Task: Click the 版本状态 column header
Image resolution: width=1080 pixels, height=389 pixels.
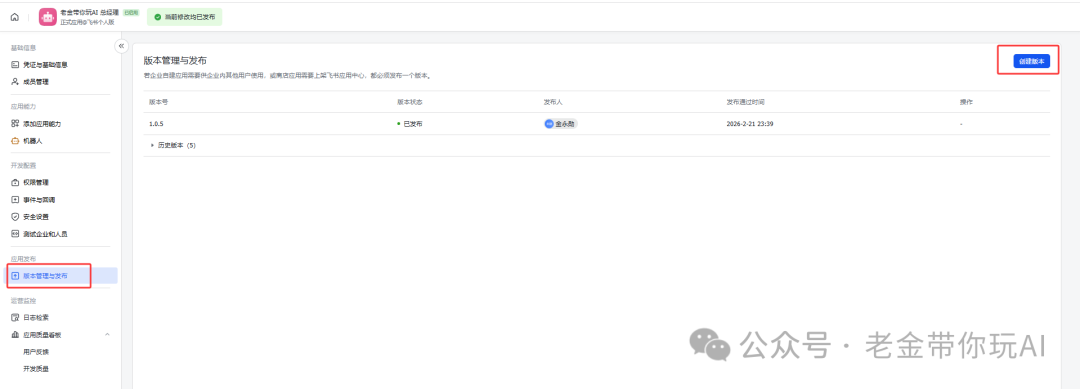Action: pyautogui.click(x=410, y=102)
